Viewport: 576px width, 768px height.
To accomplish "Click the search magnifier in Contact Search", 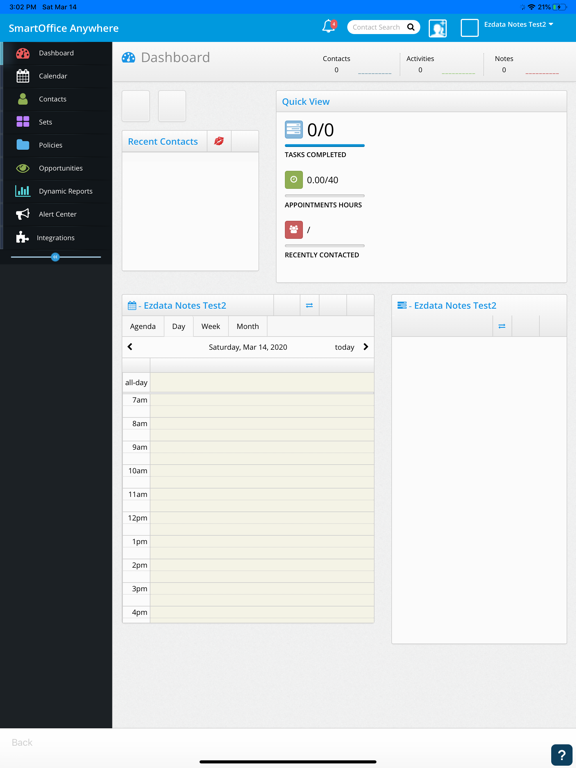I will coord(410,27).
